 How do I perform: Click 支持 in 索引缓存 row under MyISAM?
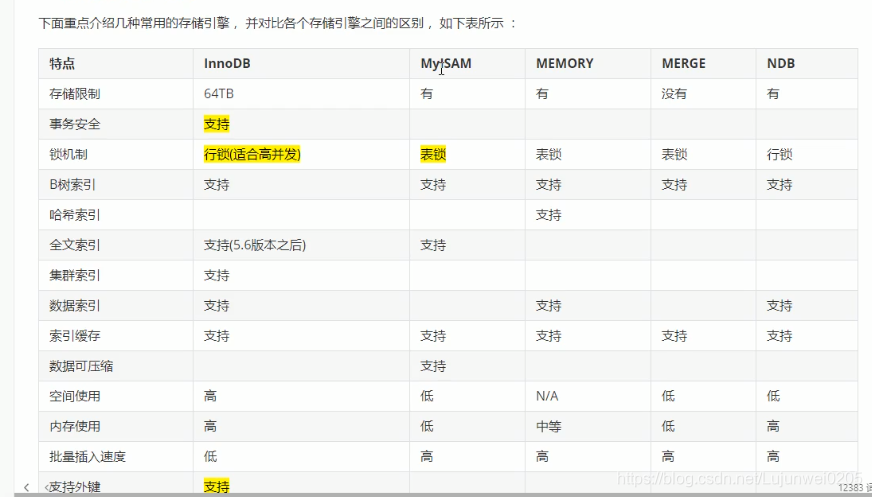433,336
